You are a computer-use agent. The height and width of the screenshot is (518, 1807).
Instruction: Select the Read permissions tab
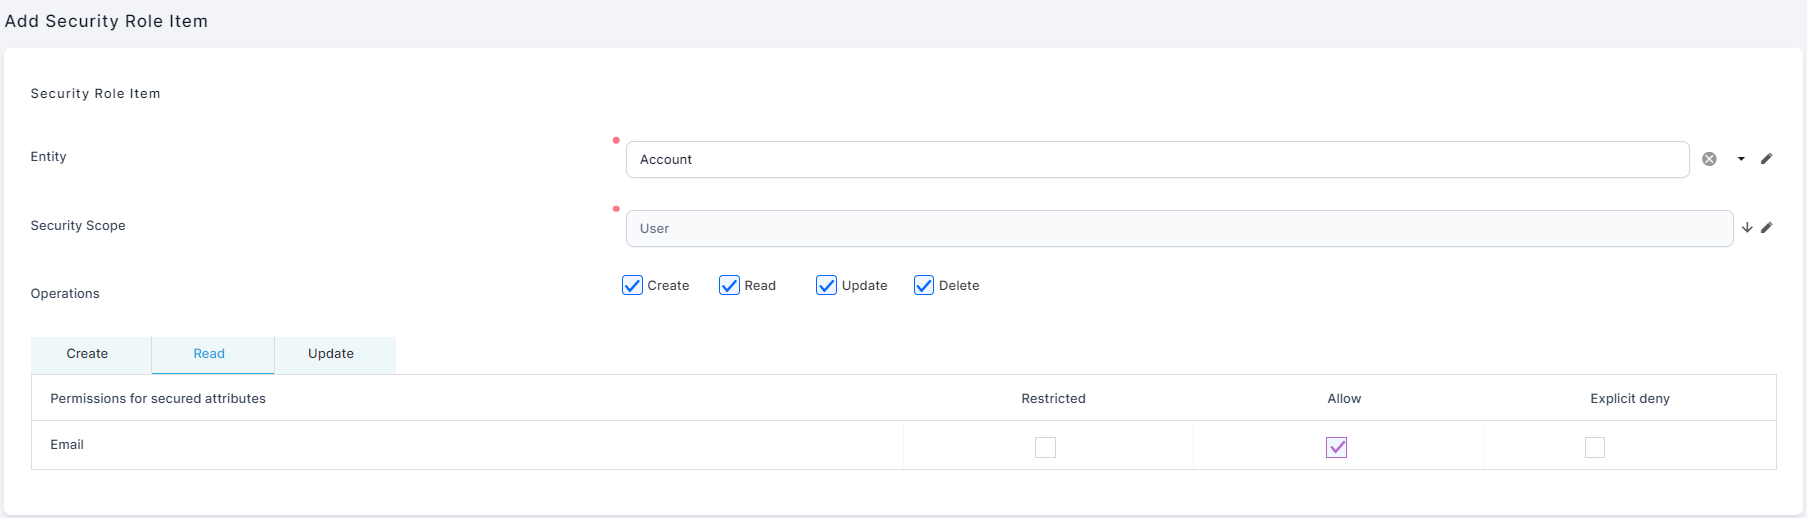pos(209,354)
